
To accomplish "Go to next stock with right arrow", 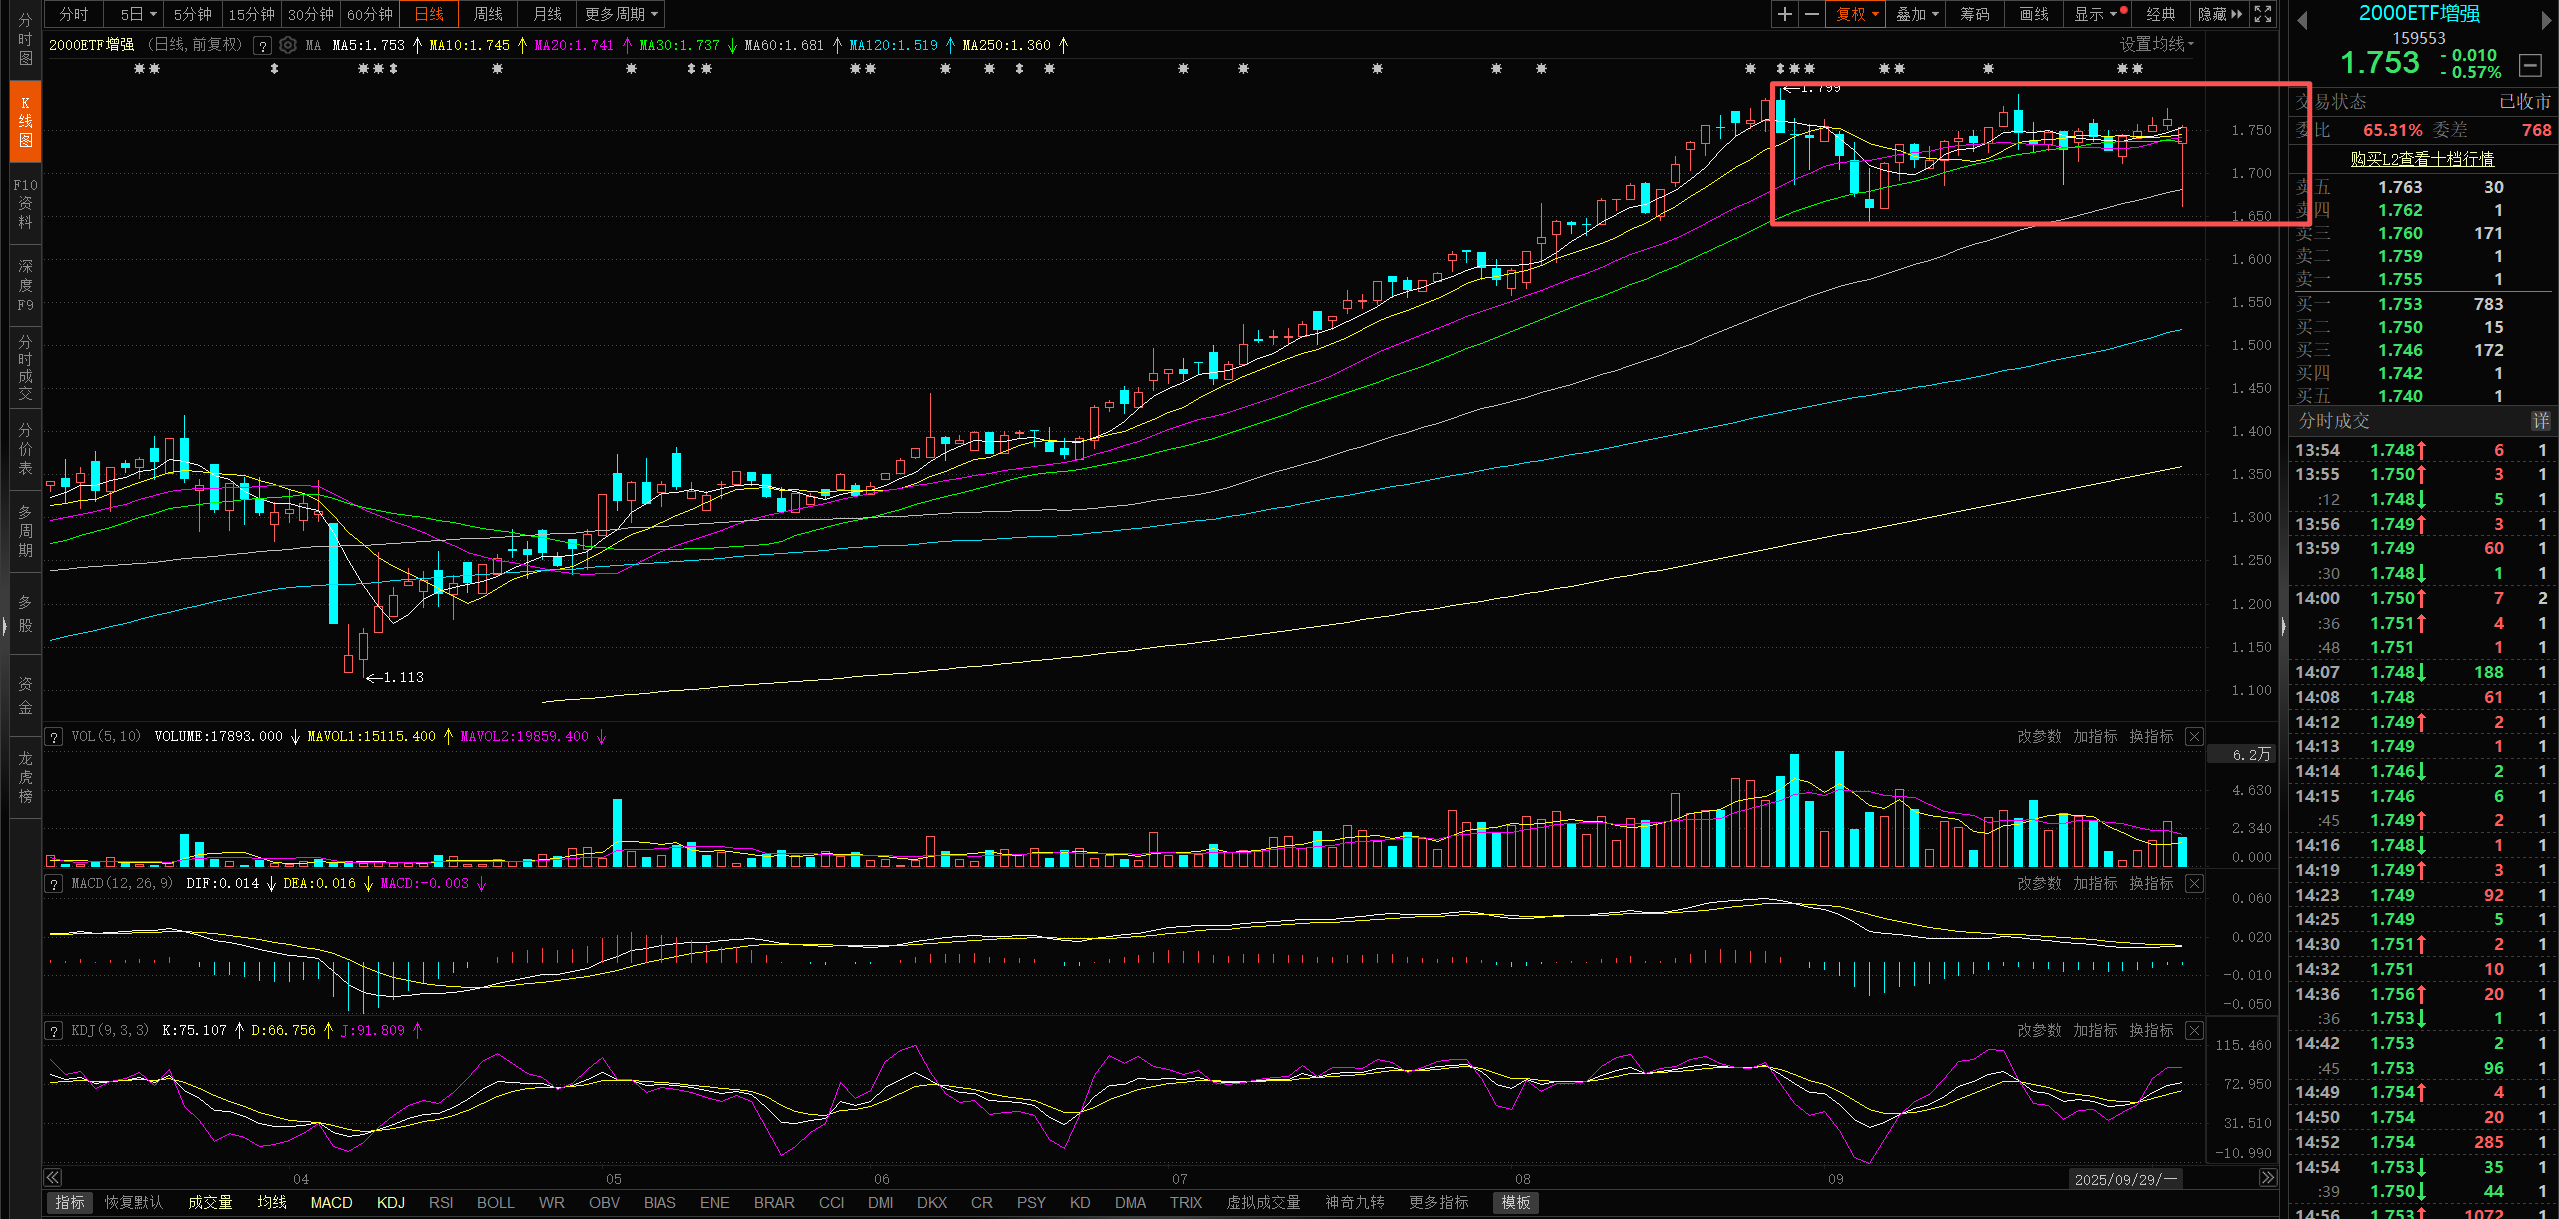I will (2546, 21).
